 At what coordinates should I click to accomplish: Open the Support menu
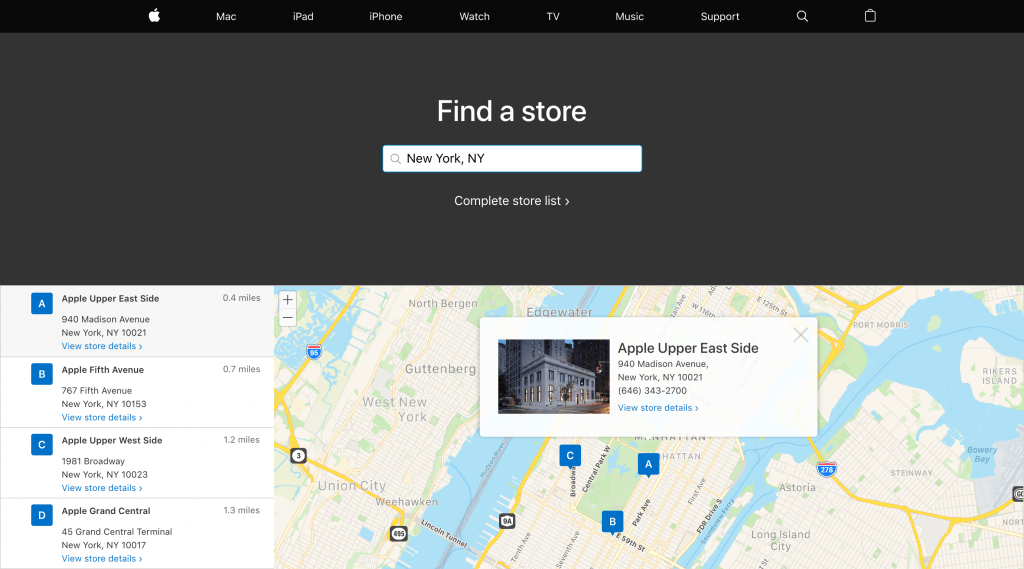click(x=720, y=16)
